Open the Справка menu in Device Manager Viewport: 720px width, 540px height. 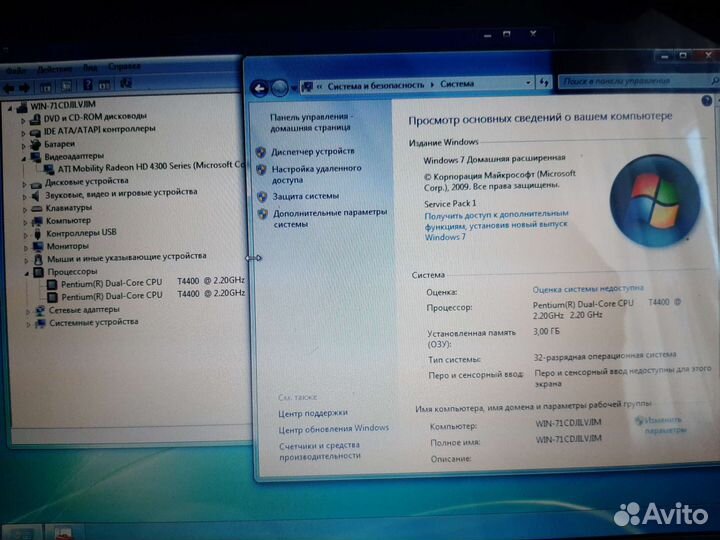(x=124, y=67)
